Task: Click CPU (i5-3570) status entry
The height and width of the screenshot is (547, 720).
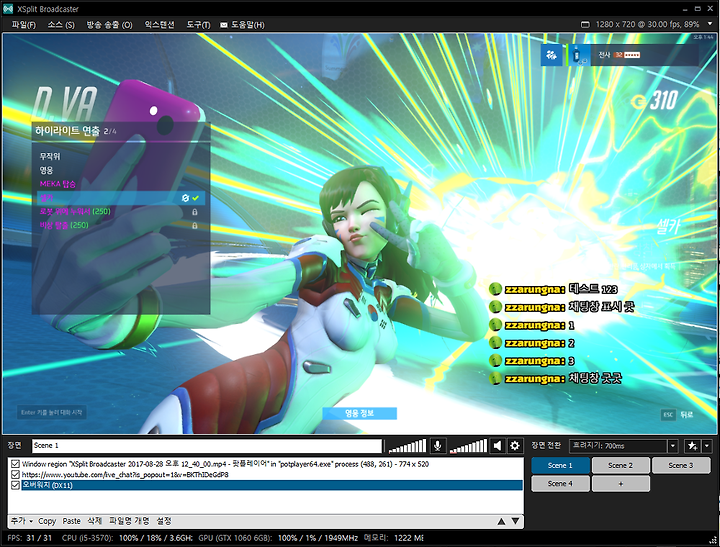Action: [127, 538]
